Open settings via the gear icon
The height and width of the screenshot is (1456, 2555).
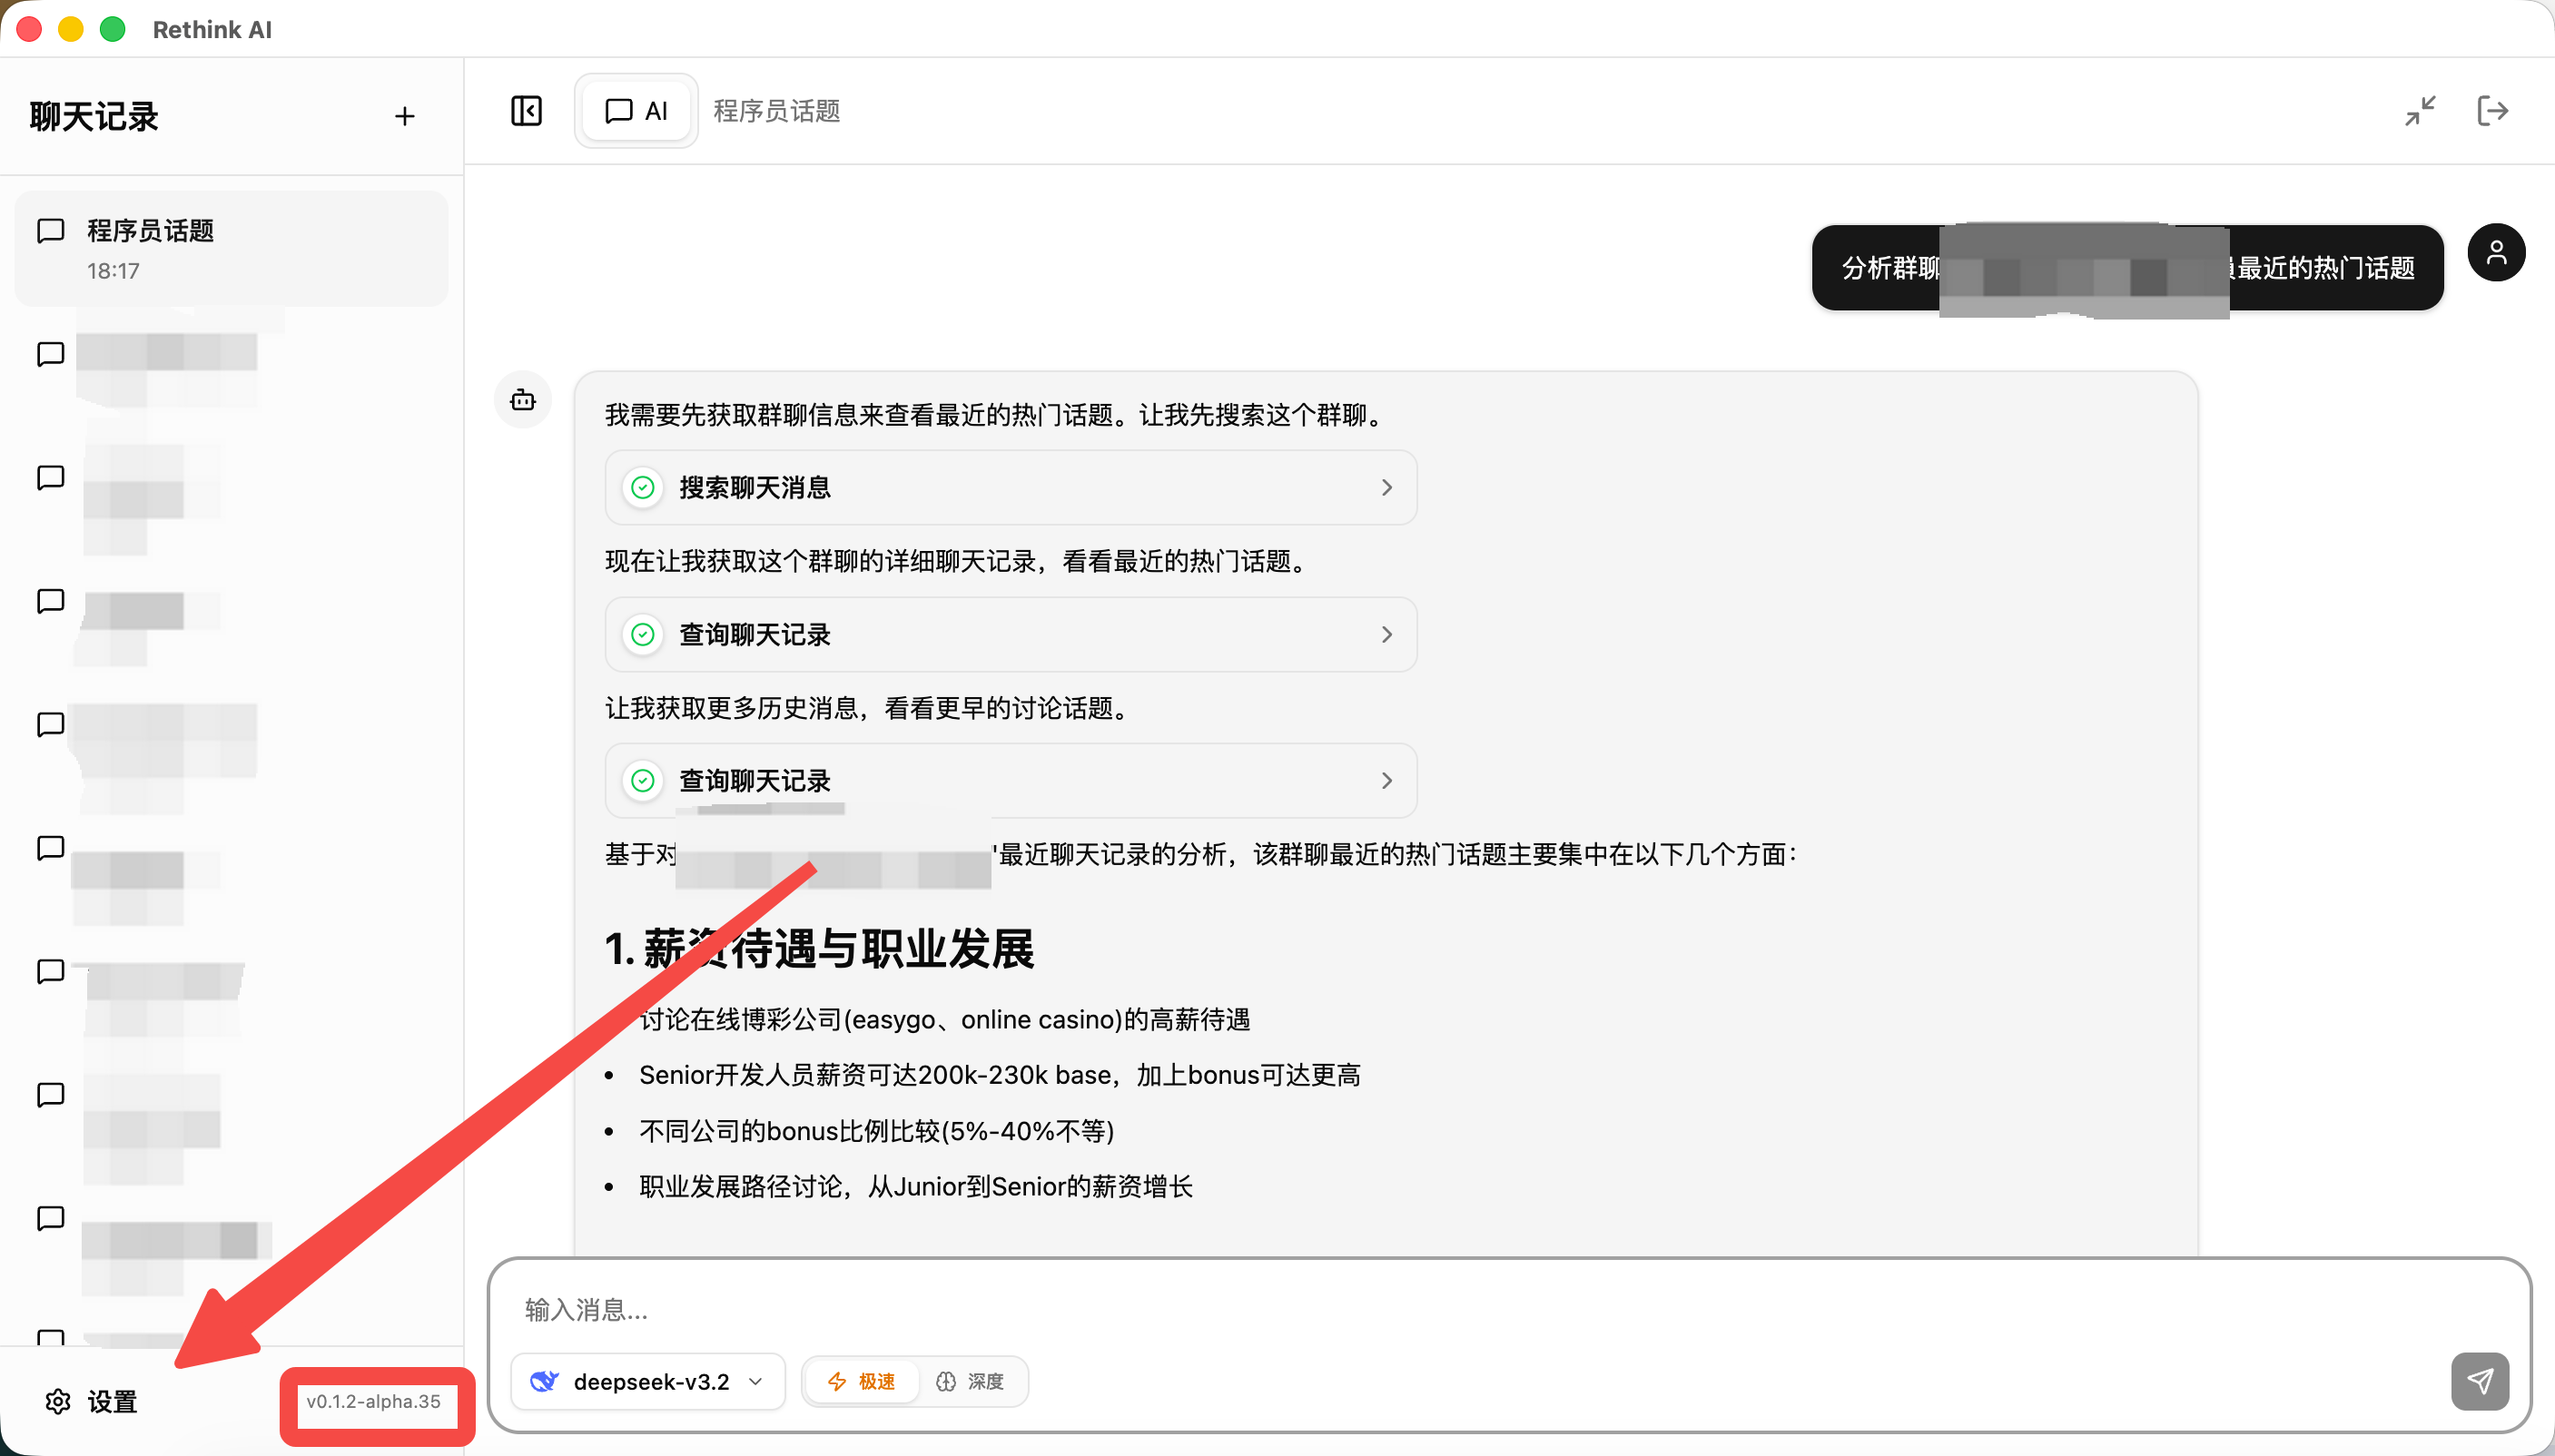point(58,1401)
